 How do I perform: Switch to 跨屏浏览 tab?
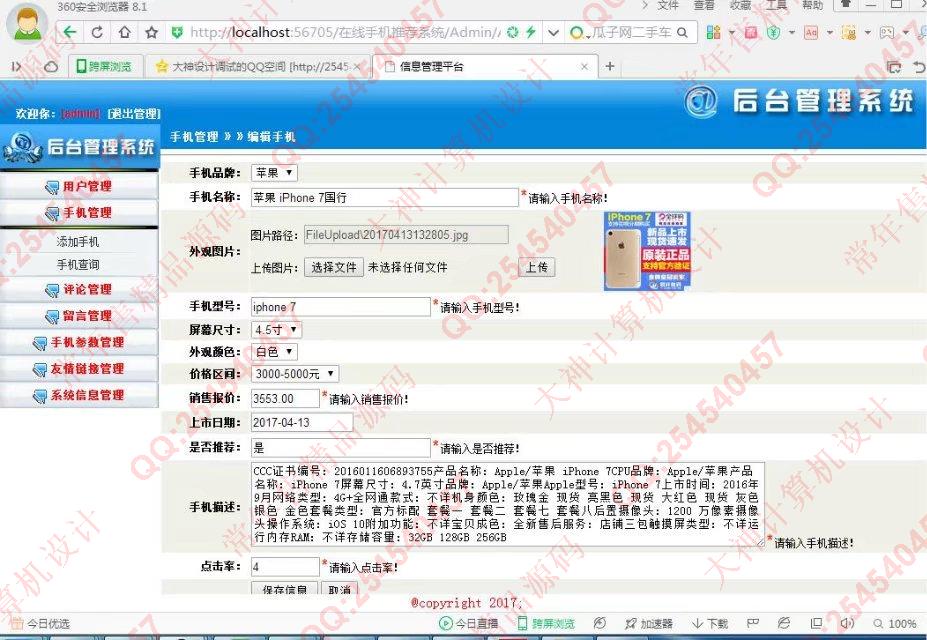point(106,67)
